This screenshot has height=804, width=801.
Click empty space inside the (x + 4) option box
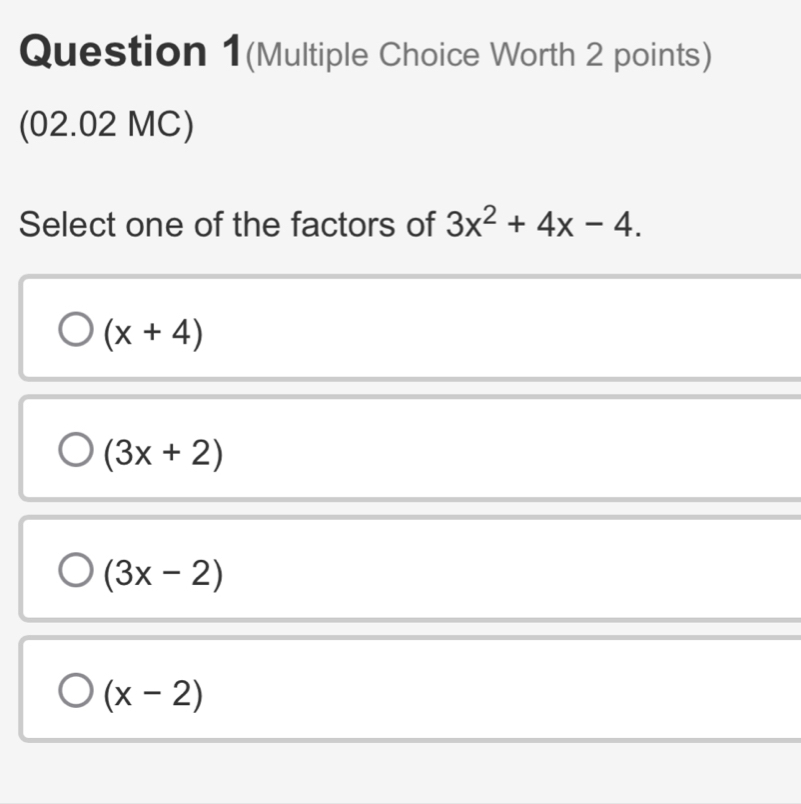500,330
